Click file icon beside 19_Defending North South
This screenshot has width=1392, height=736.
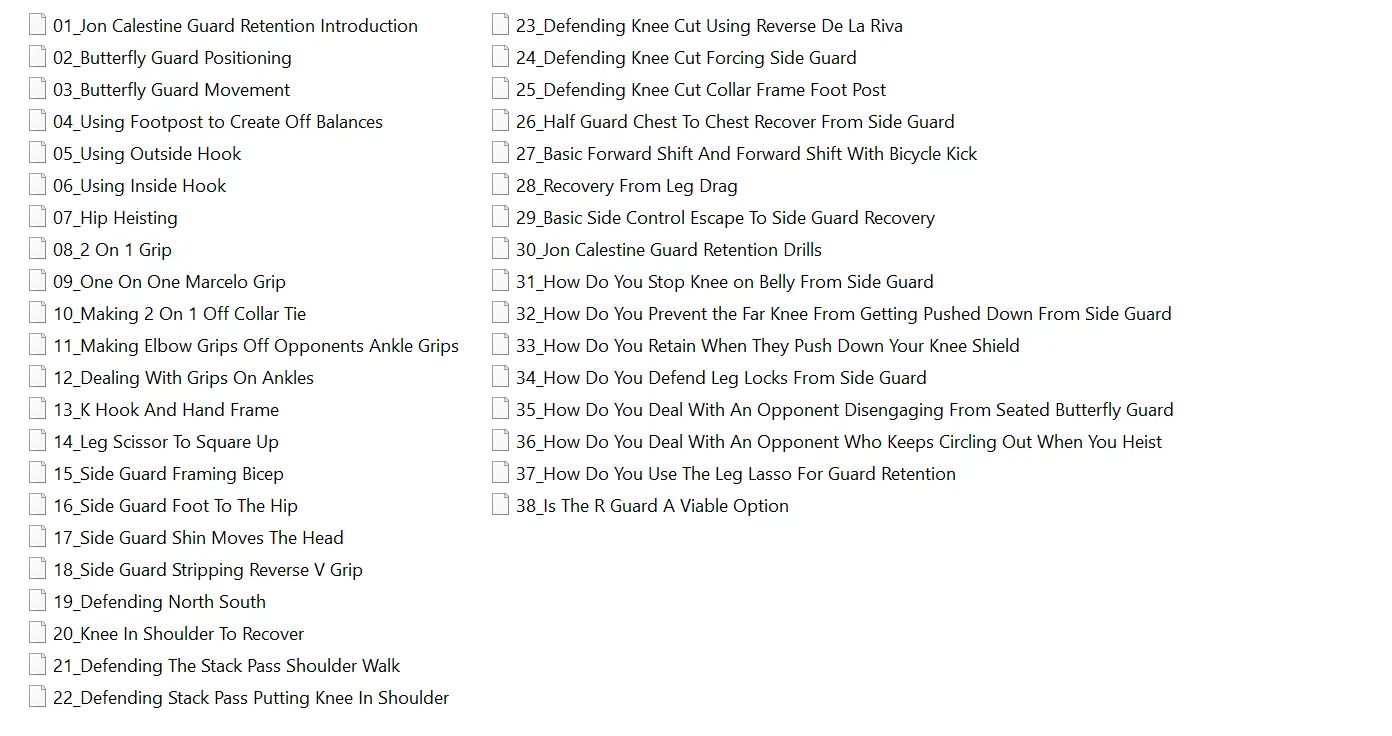[38, 602]
